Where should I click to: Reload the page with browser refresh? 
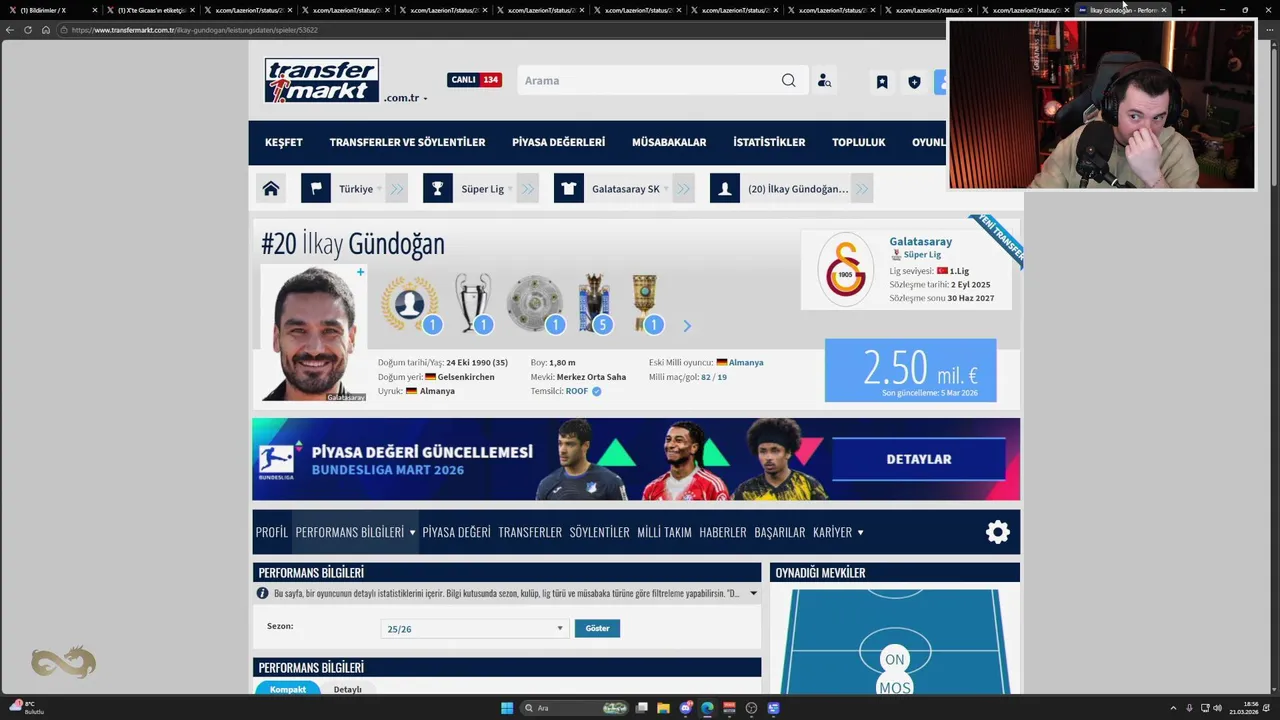27,30
